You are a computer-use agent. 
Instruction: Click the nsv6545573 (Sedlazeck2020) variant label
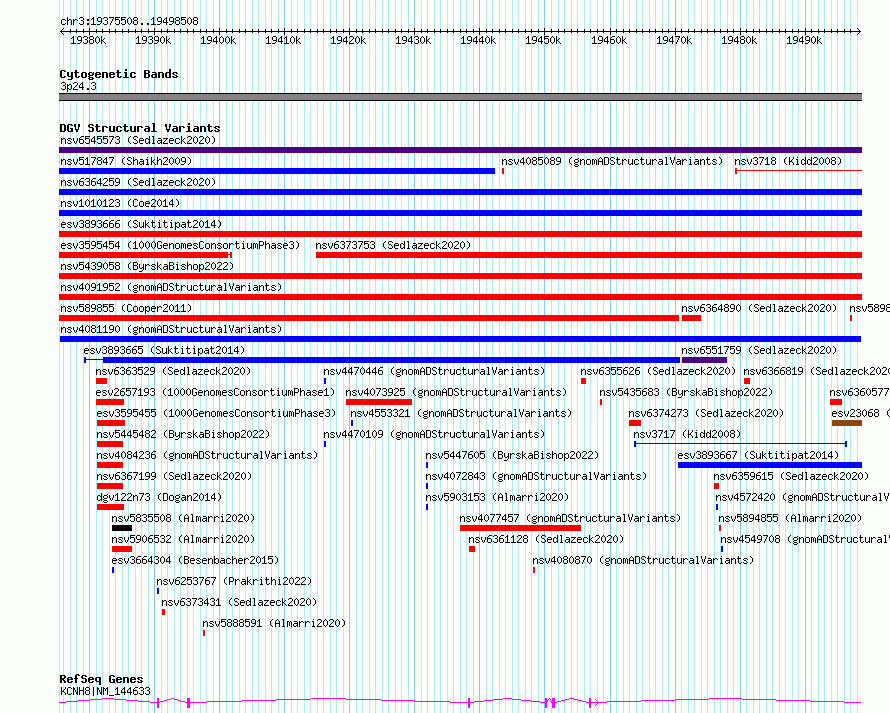tap(138, 140)
